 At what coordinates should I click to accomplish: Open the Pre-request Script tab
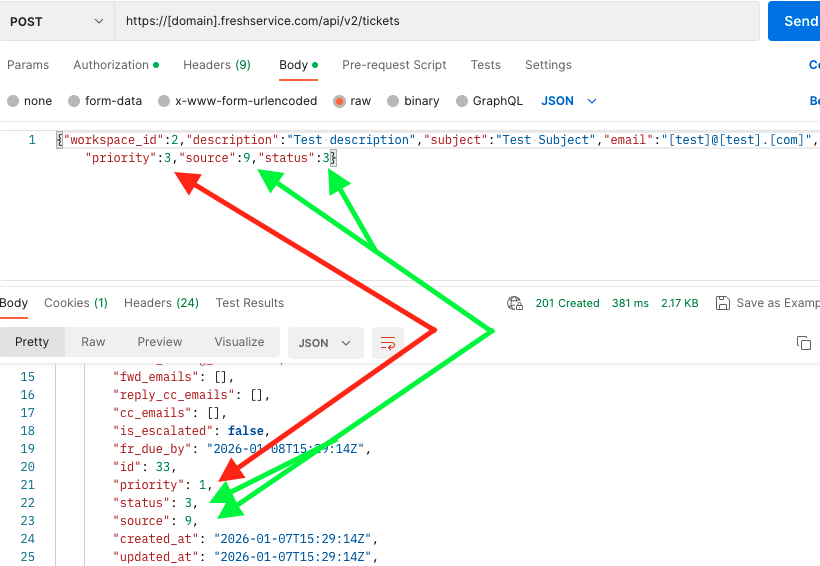[394, 65]
